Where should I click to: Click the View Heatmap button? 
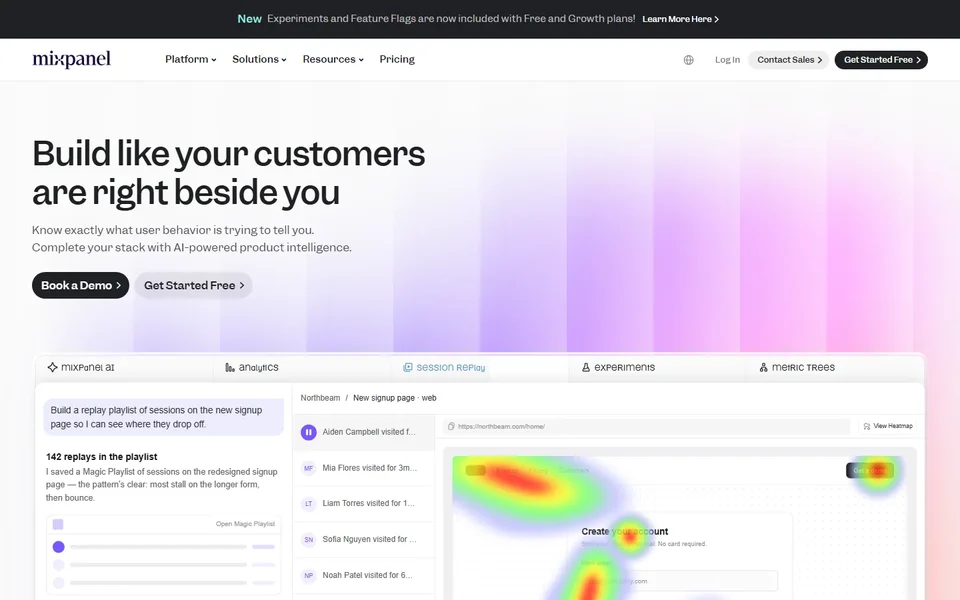(x=888, y=426)
